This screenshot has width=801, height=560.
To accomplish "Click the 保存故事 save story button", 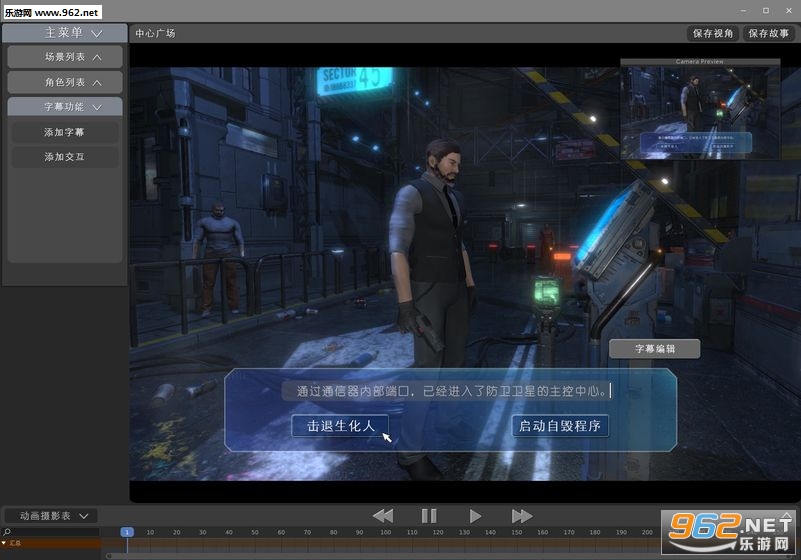I will tap(769, 34).
